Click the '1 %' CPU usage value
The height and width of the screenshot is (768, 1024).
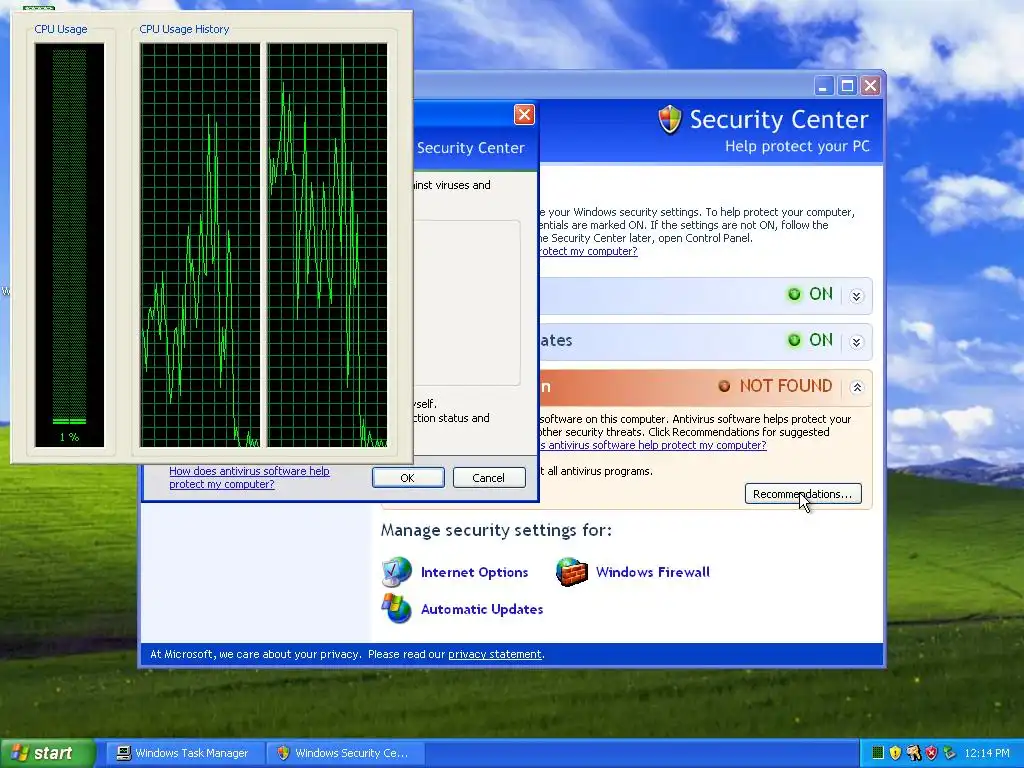pos(69,437)
